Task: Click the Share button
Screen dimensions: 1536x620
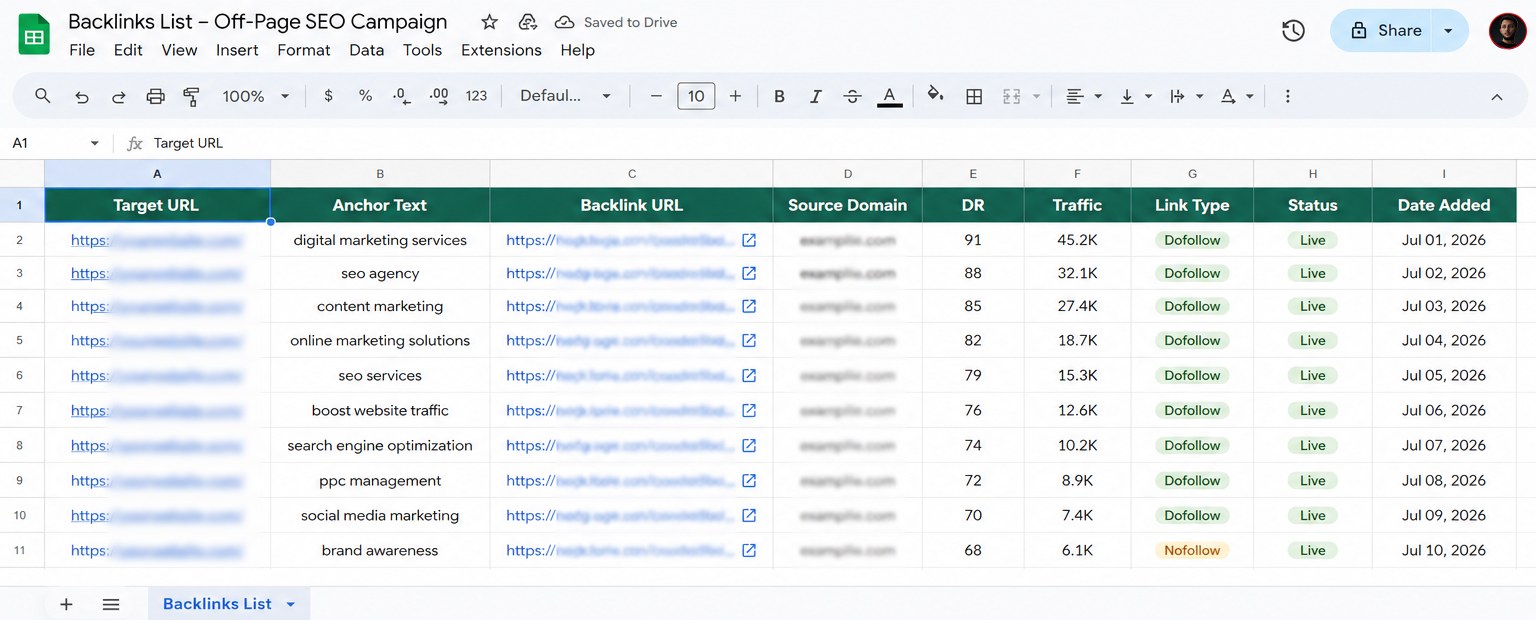Action: tap(1384, 31)
